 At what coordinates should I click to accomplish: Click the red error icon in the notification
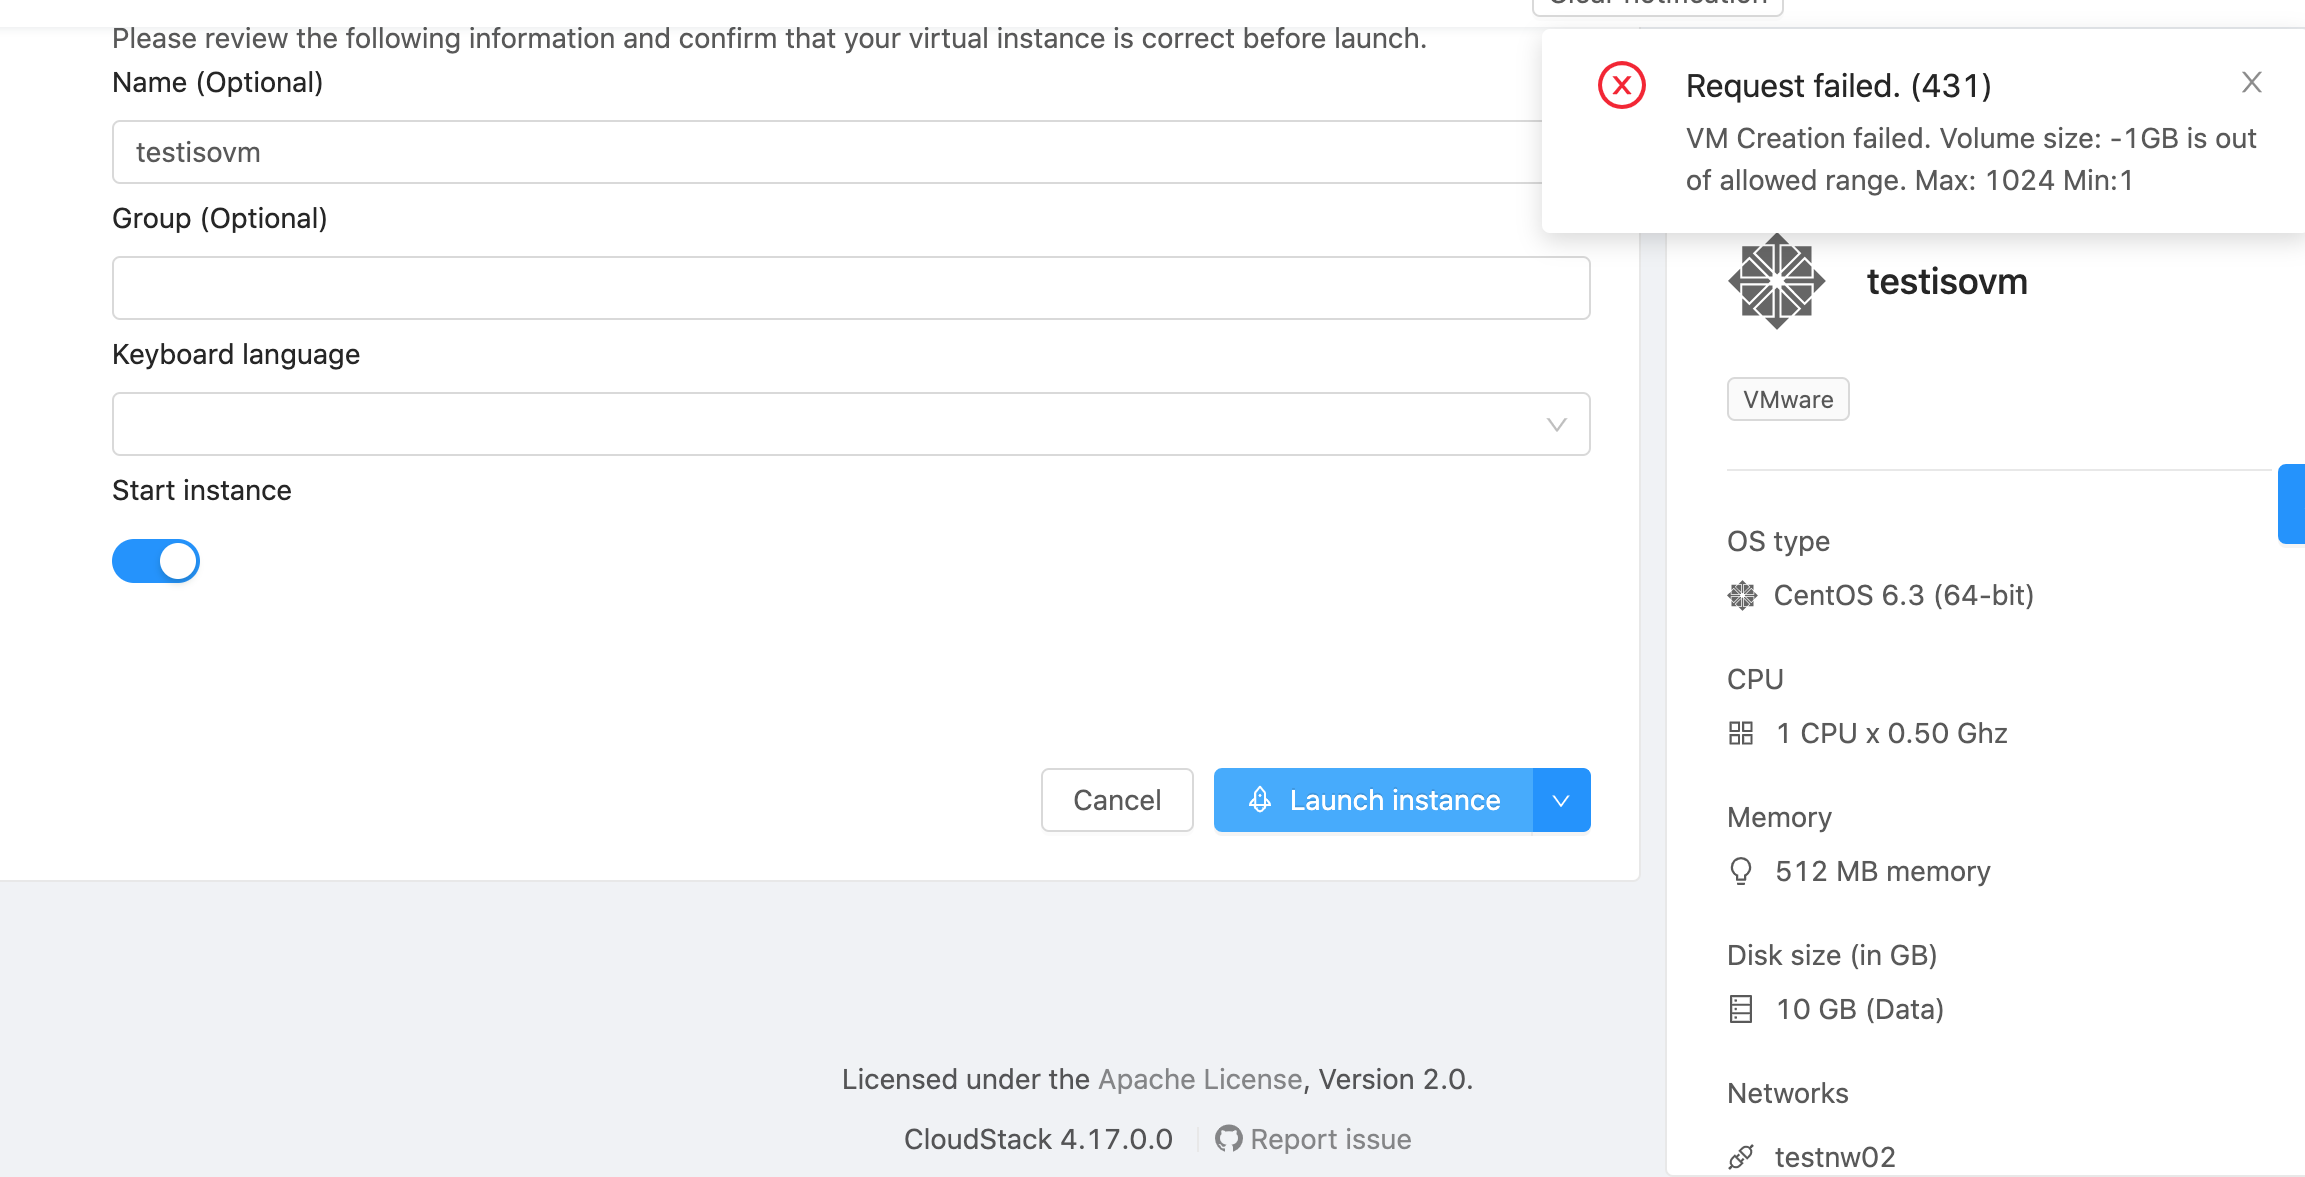(1621, 85)
